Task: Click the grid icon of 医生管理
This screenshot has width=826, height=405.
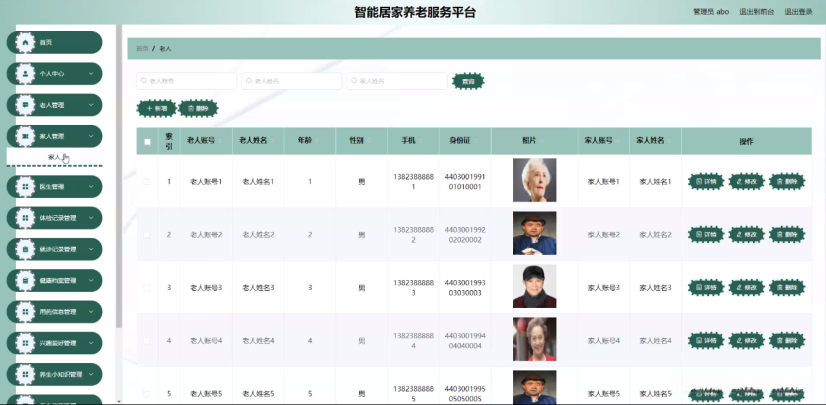Action: 25,186
